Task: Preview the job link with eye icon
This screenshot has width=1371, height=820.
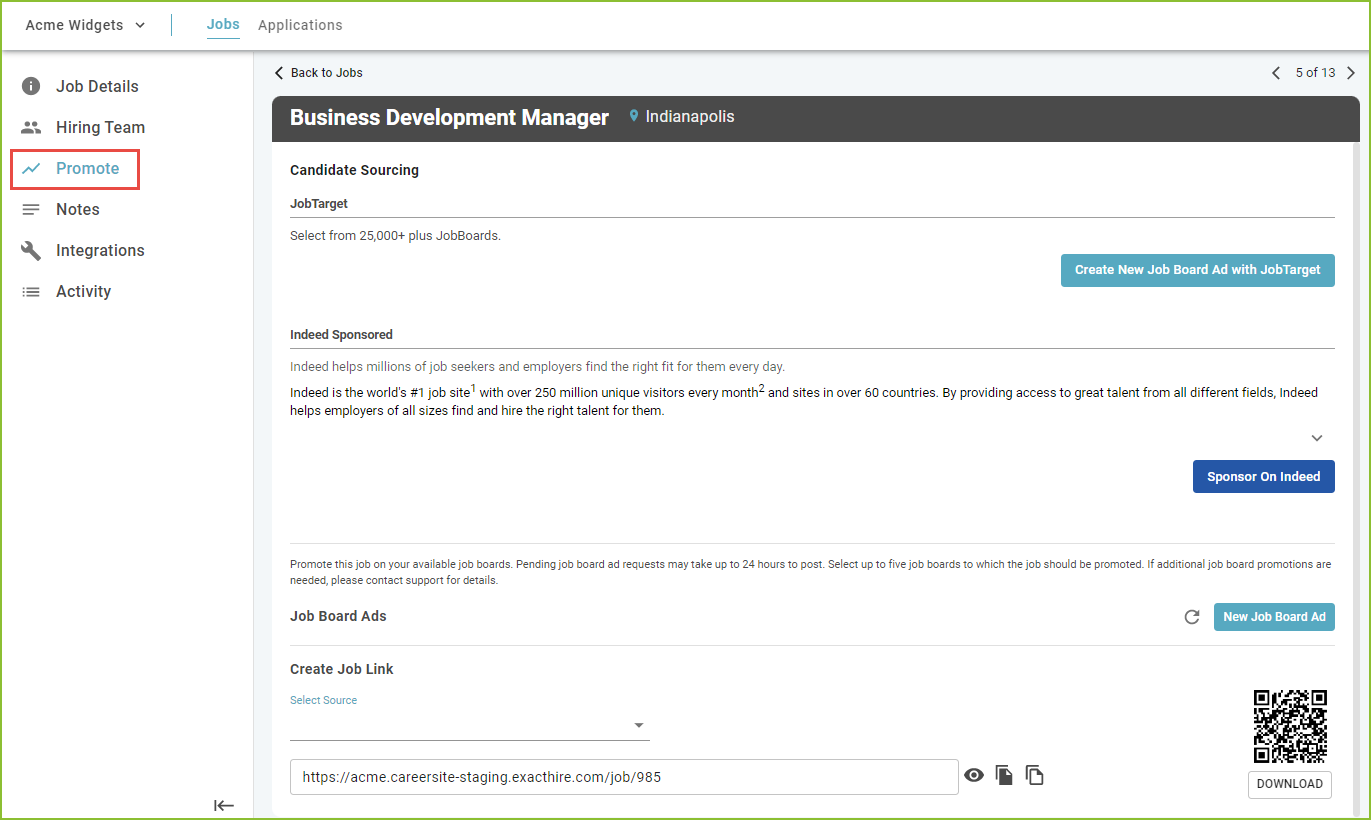Action: (974, 775)
